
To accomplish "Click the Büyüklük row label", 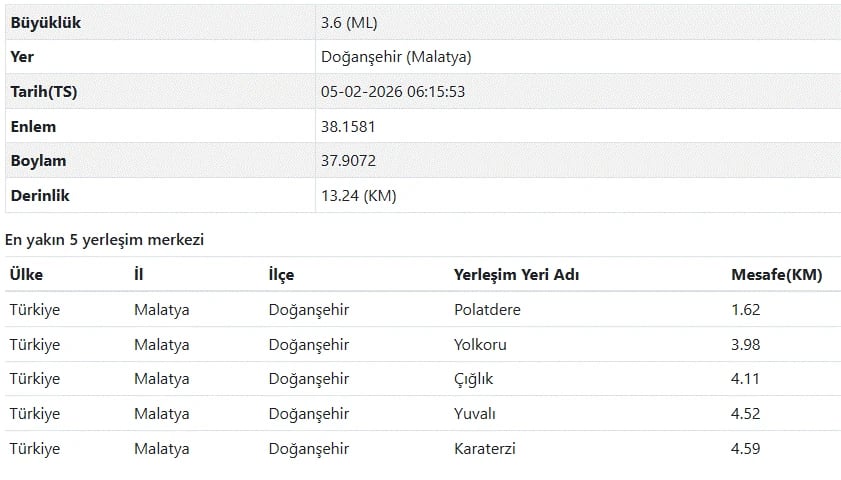I will tap(45, 22).
